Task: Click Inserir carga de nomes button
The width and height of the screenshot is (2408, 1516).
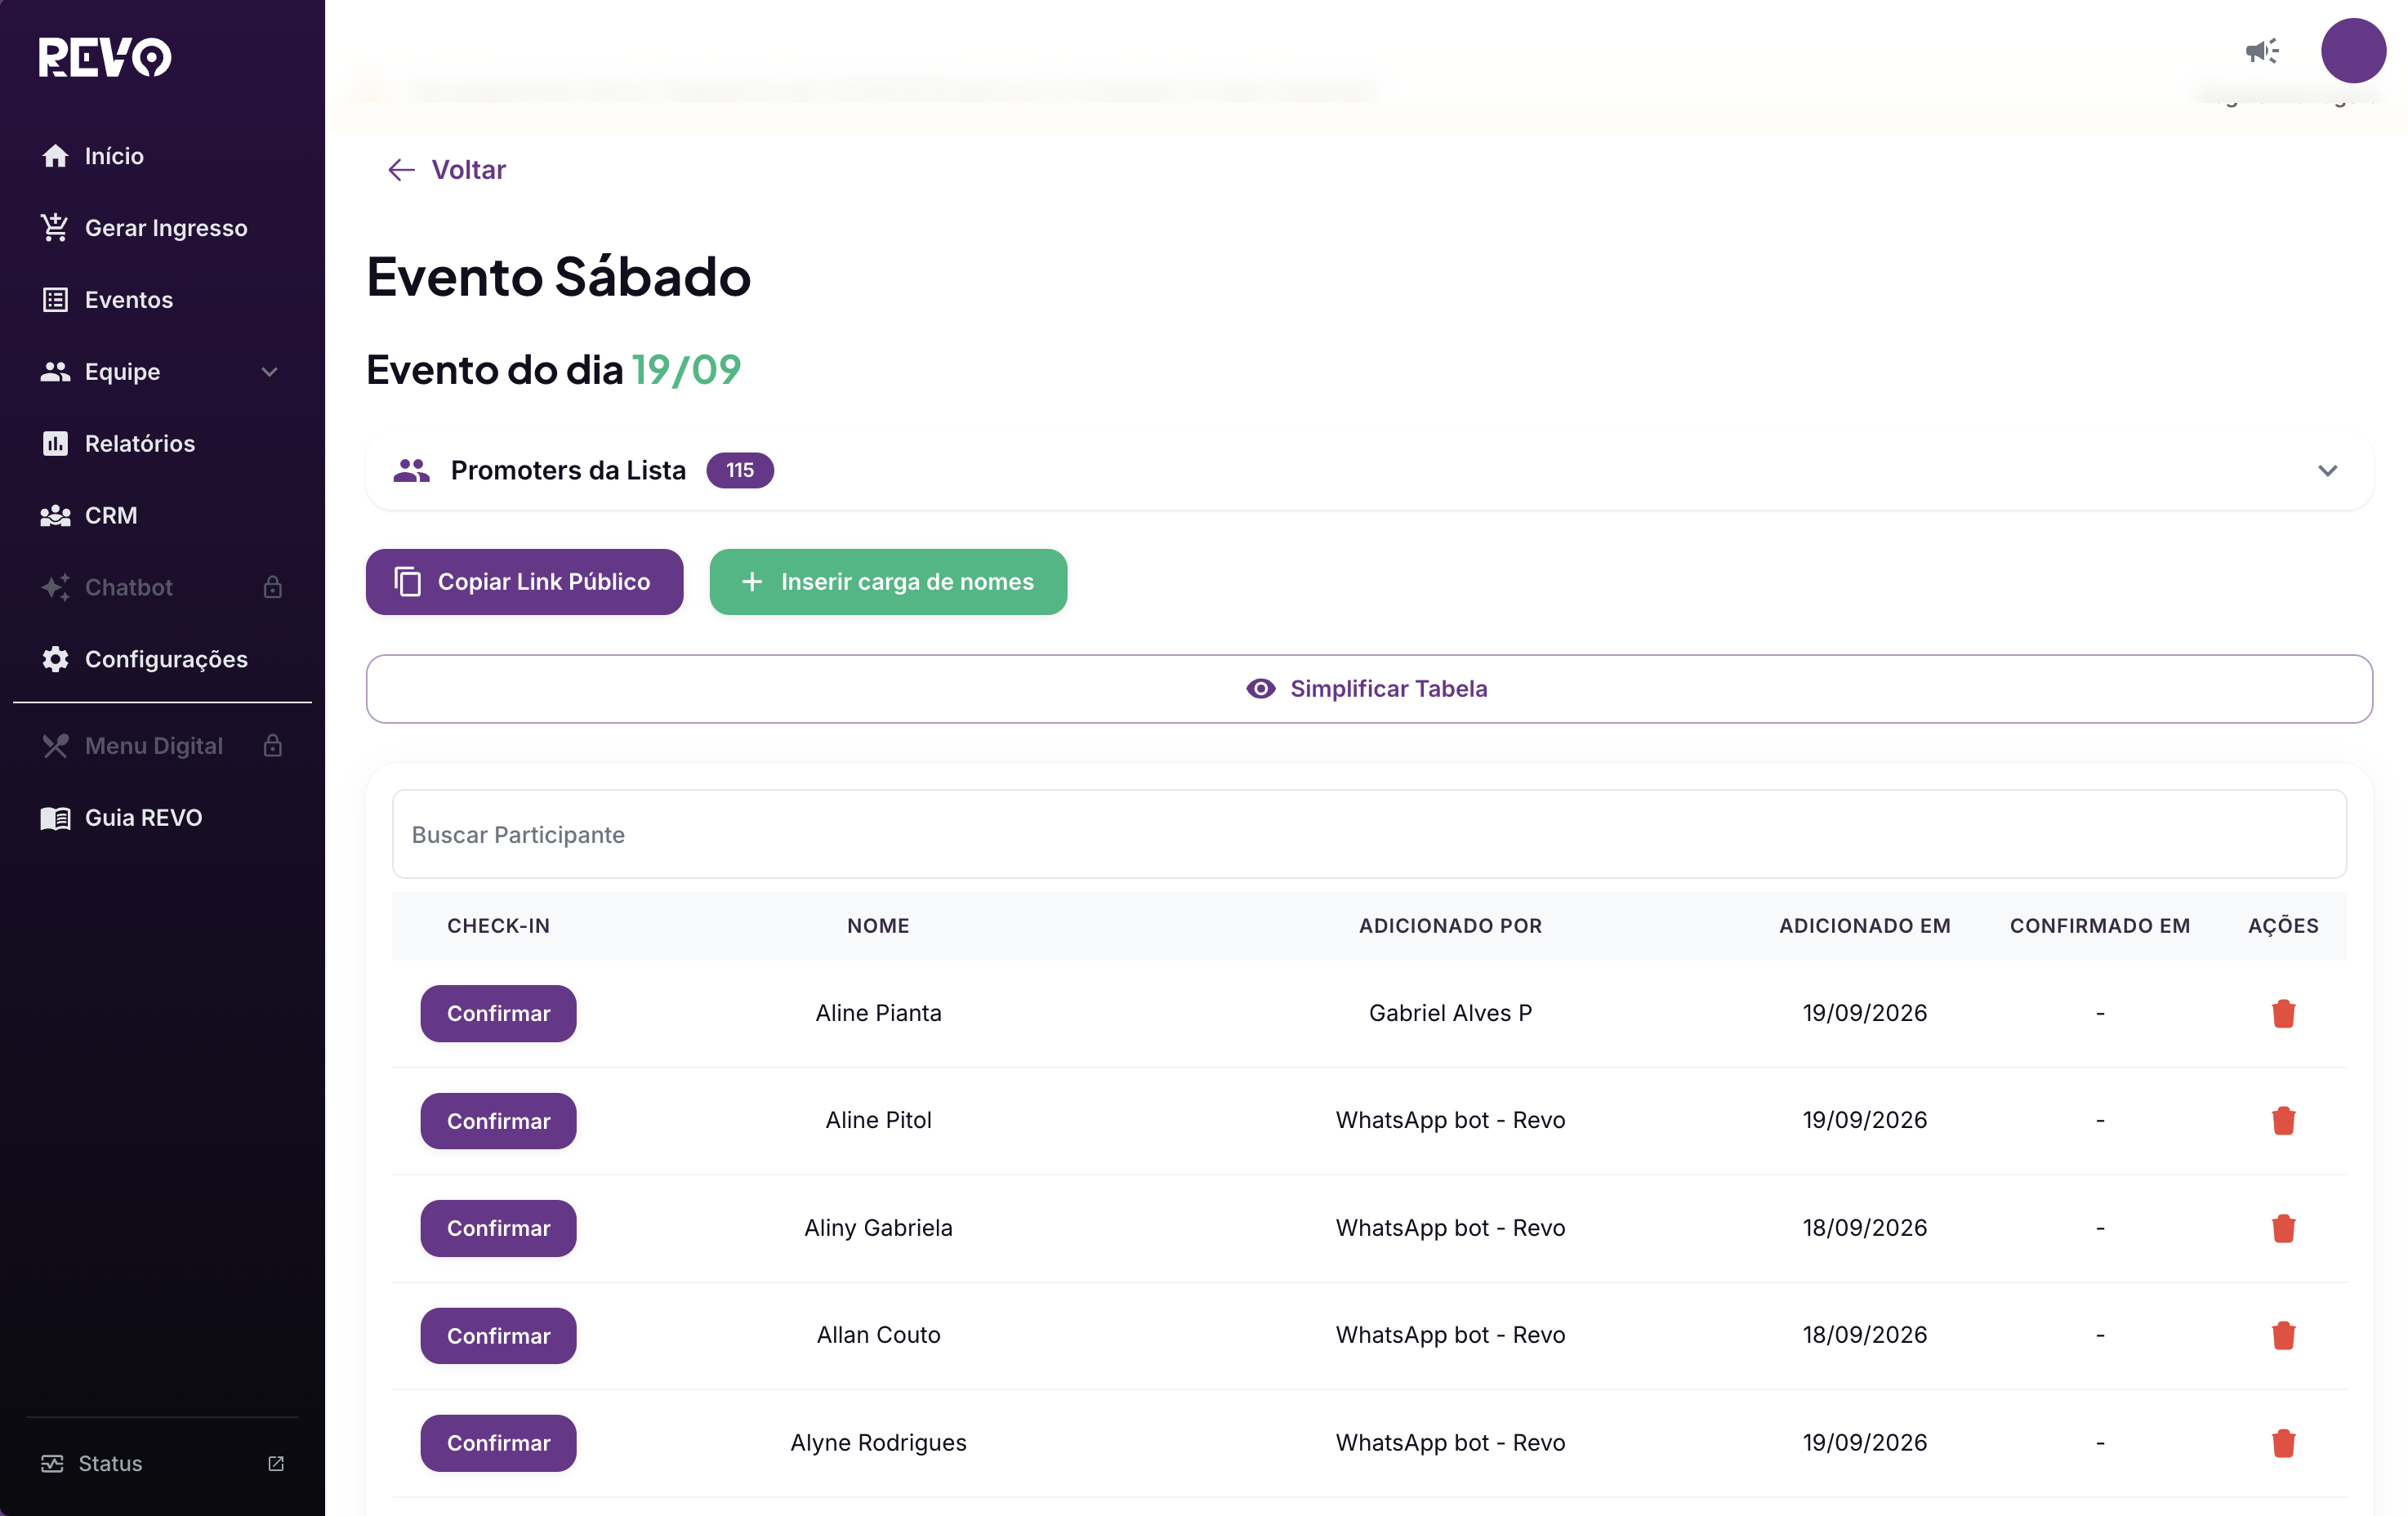Action: pyautogui.click(x=888, y=582)
